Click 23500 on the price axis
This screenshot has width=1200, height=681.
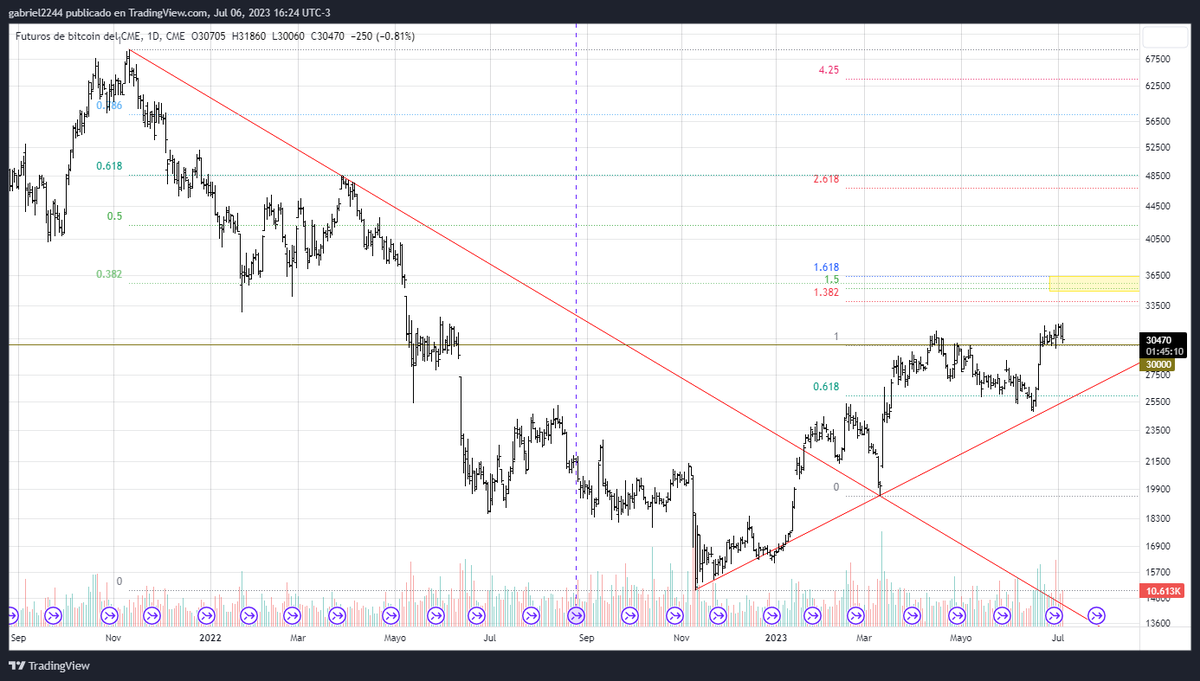1160,431
